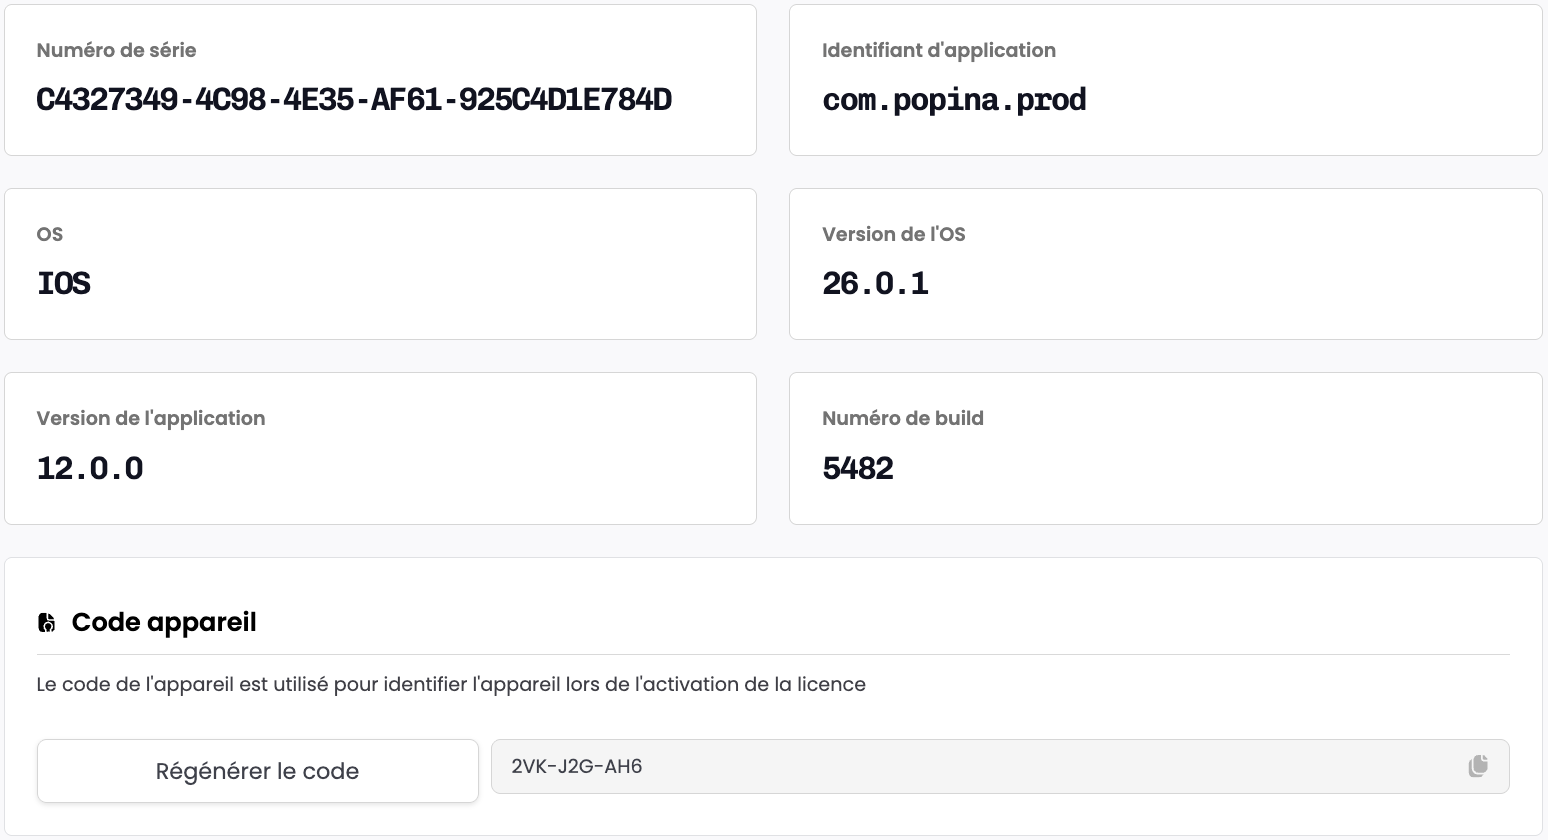Click the application version 12.0.0 value
Viewport: 1548px width, 840px height.
pos(90,468)
